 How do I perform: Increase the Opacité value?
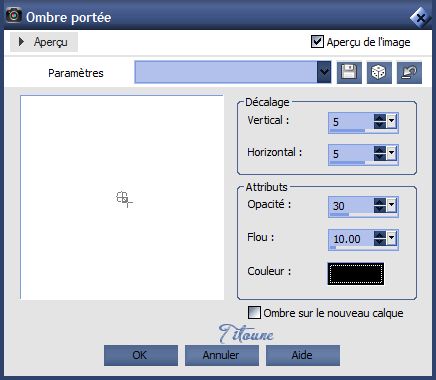click(380, 202)
